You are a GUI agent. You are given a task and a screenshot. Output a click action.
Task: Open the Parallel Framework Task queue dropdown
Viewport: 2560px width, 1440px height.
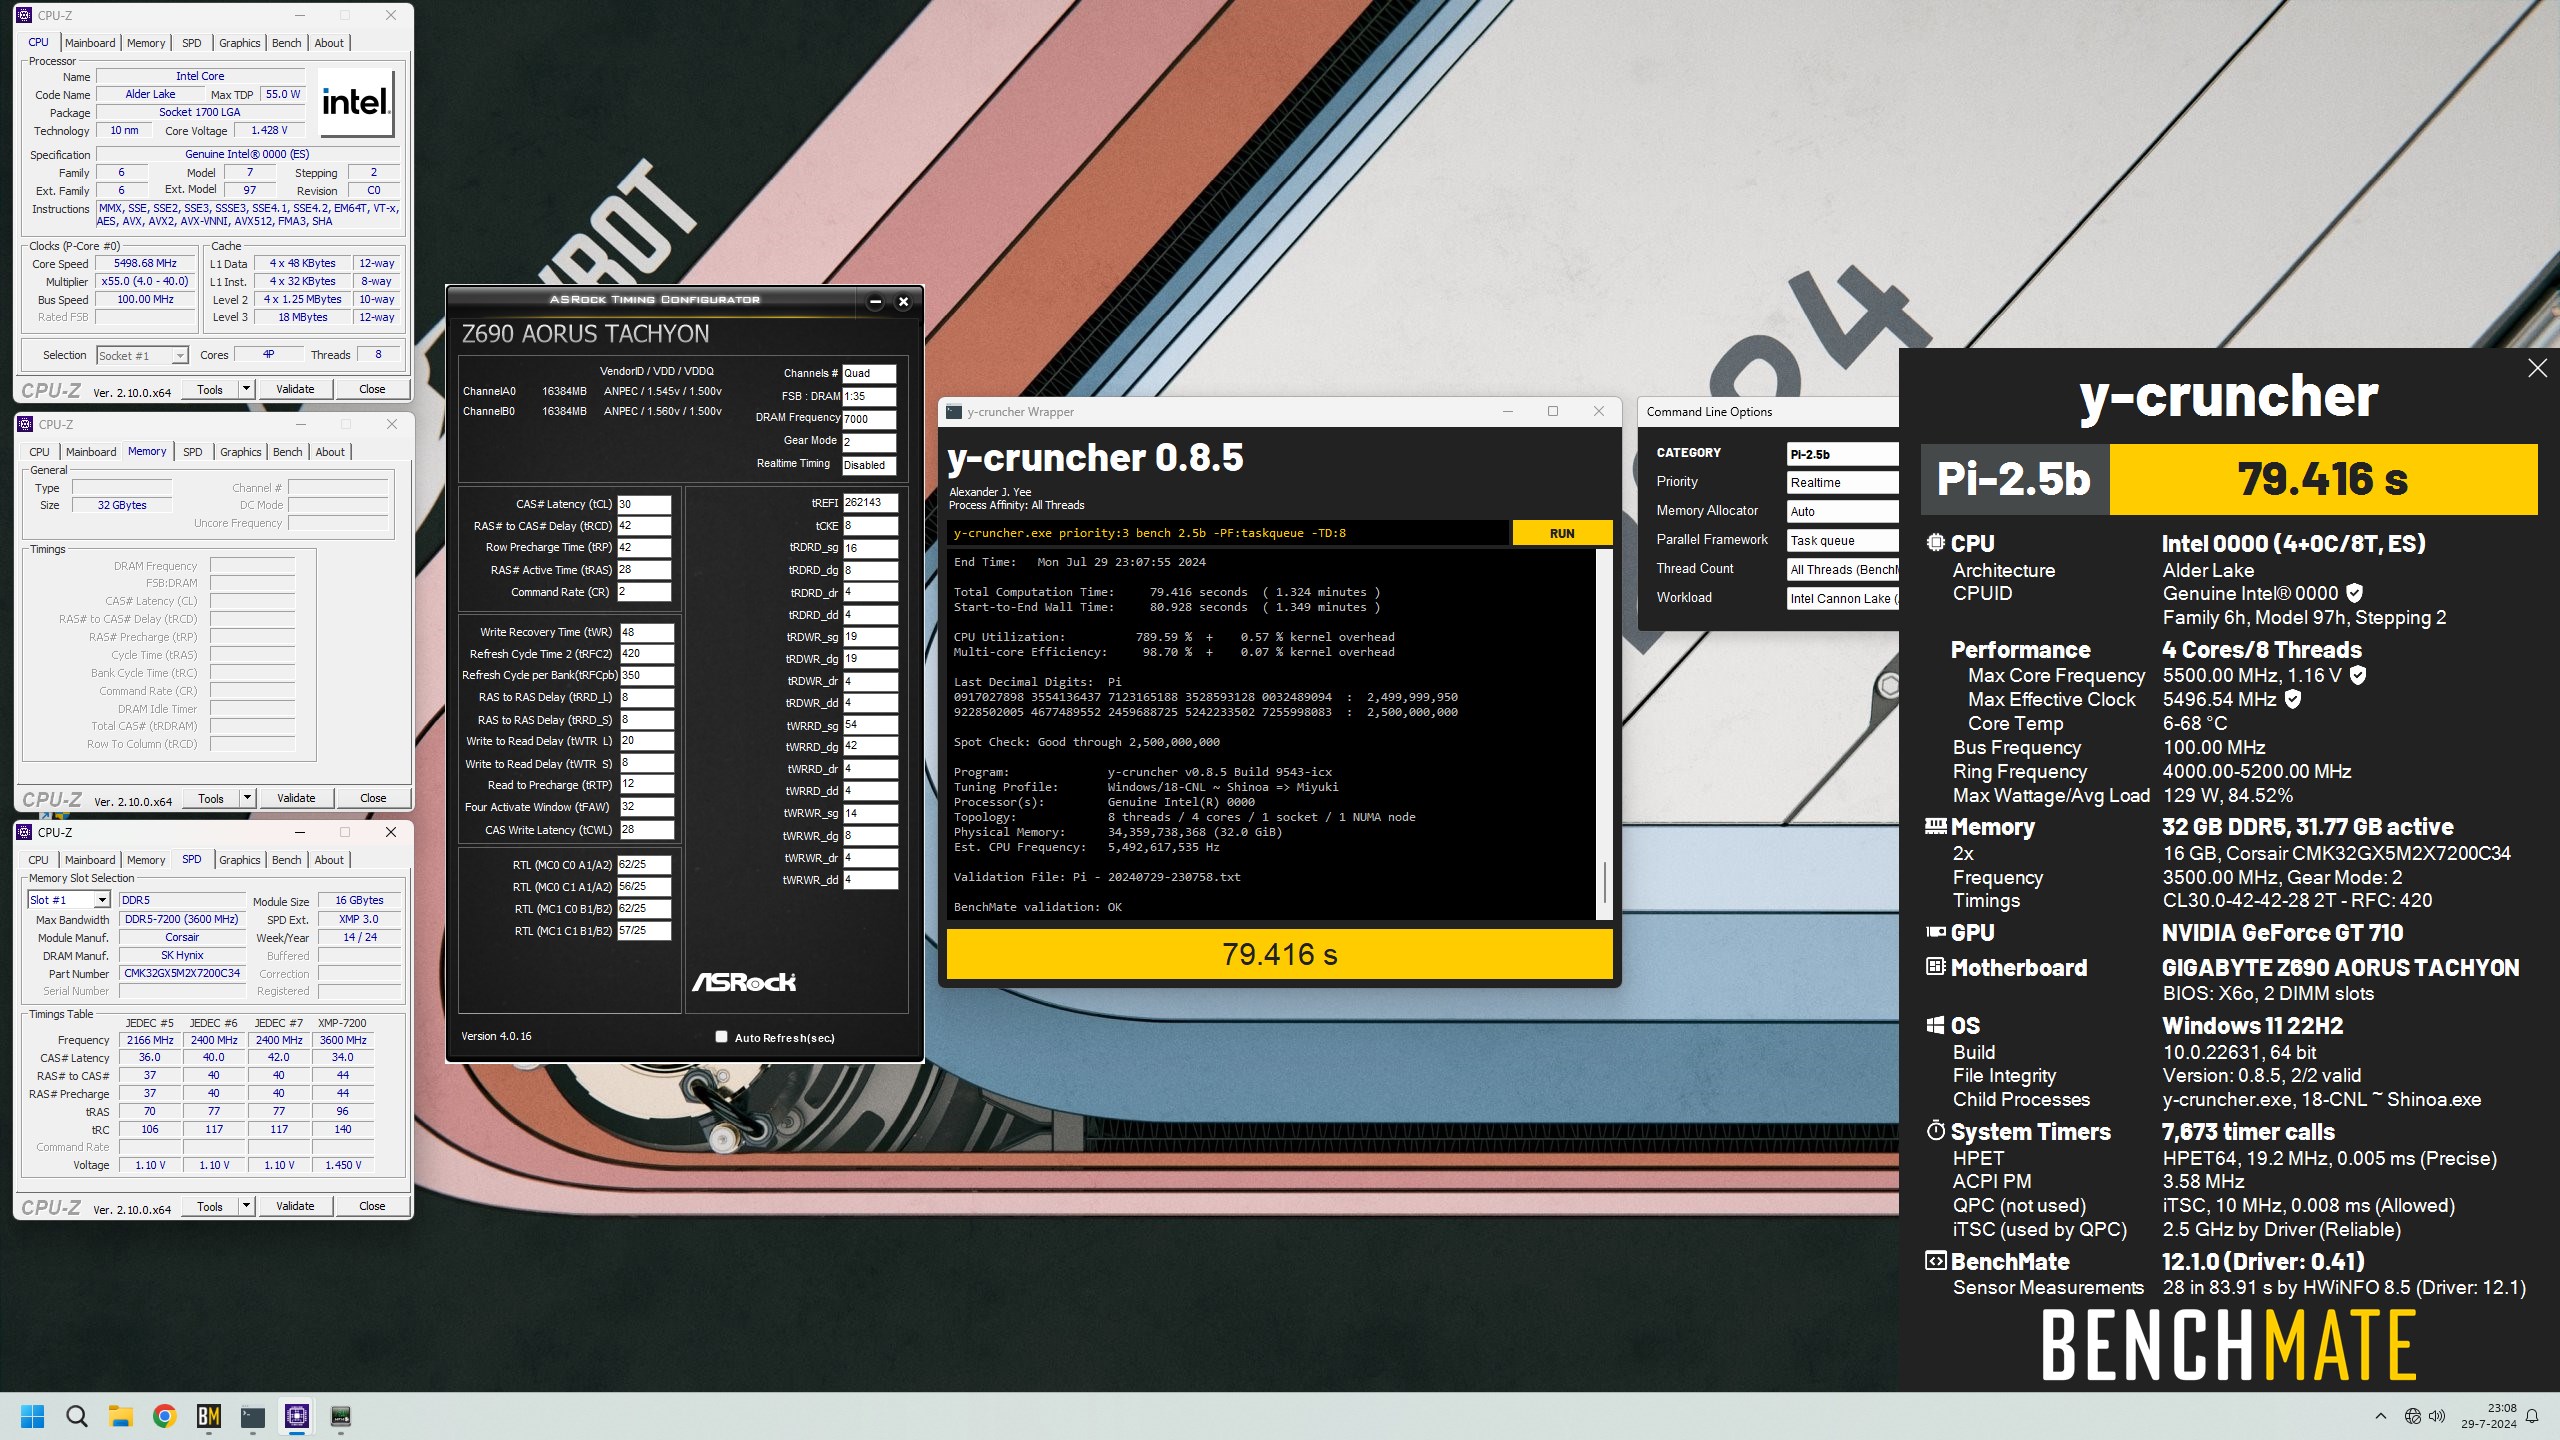1842,541
